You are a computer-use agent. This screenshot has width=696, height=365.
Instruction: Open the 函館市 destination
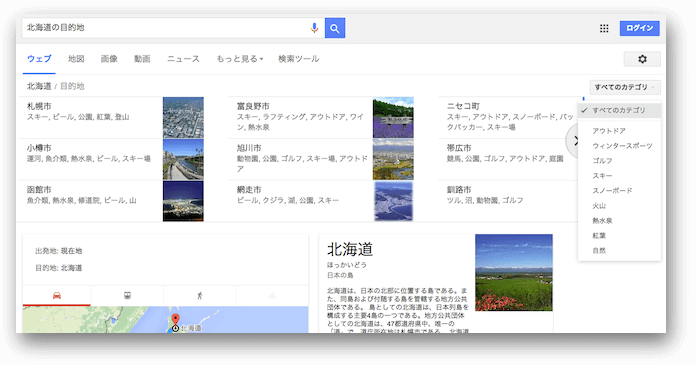coord(39,190)
